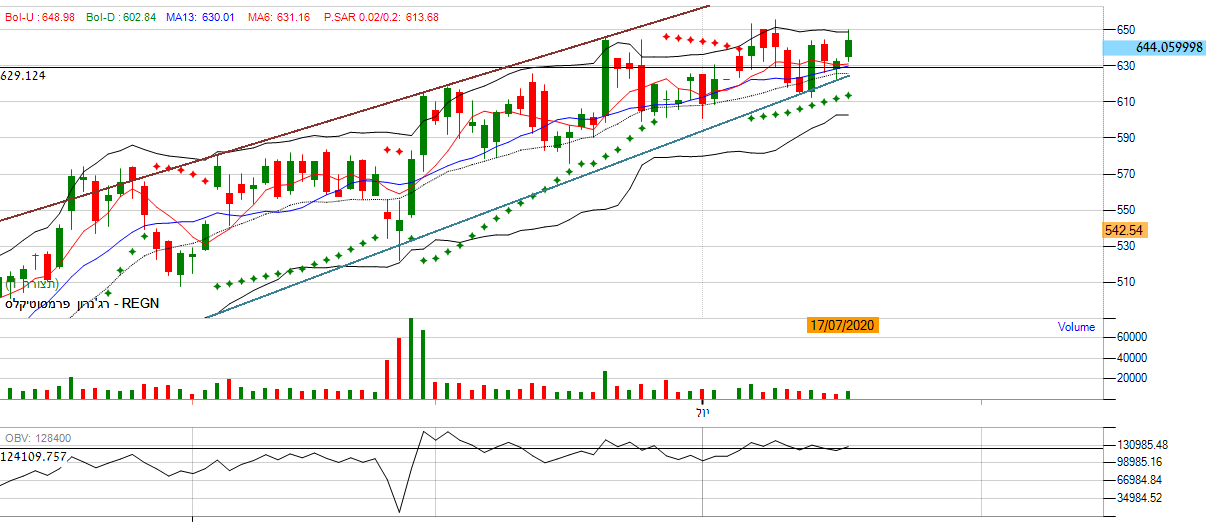Click the יול month marker on time axis
1206x522 pixels.
[701, 412]
